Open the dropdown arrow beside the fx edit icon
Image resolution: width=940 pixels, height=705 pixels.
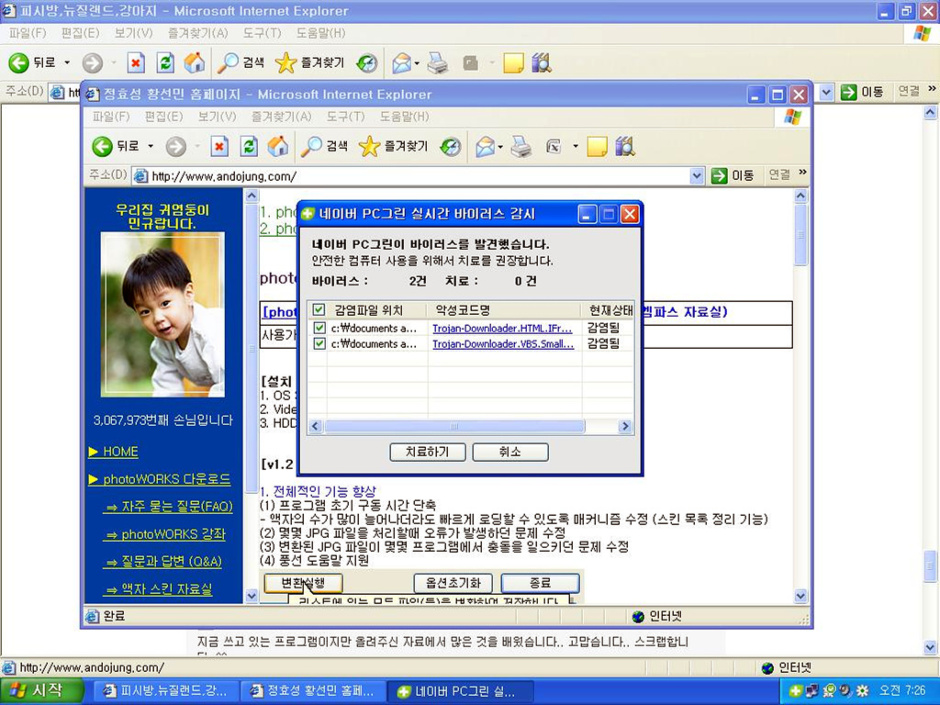(575, 146)
